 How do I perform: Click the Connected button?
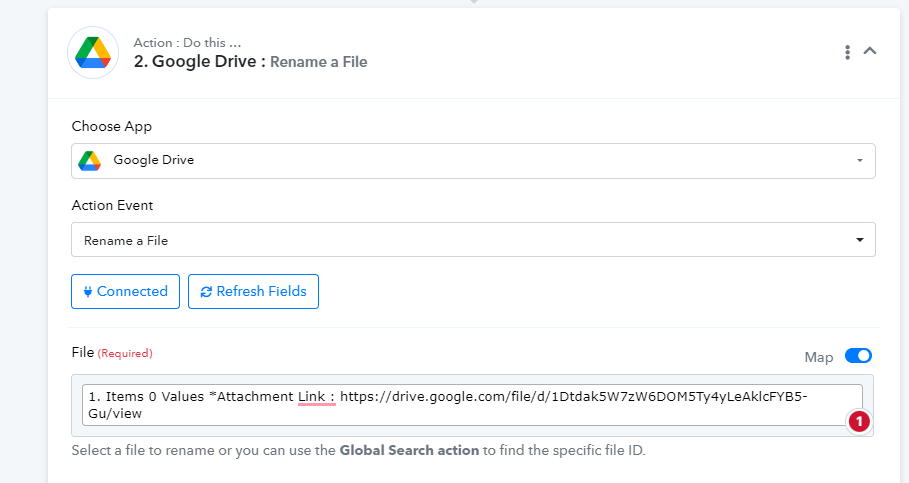pos(125,291)
